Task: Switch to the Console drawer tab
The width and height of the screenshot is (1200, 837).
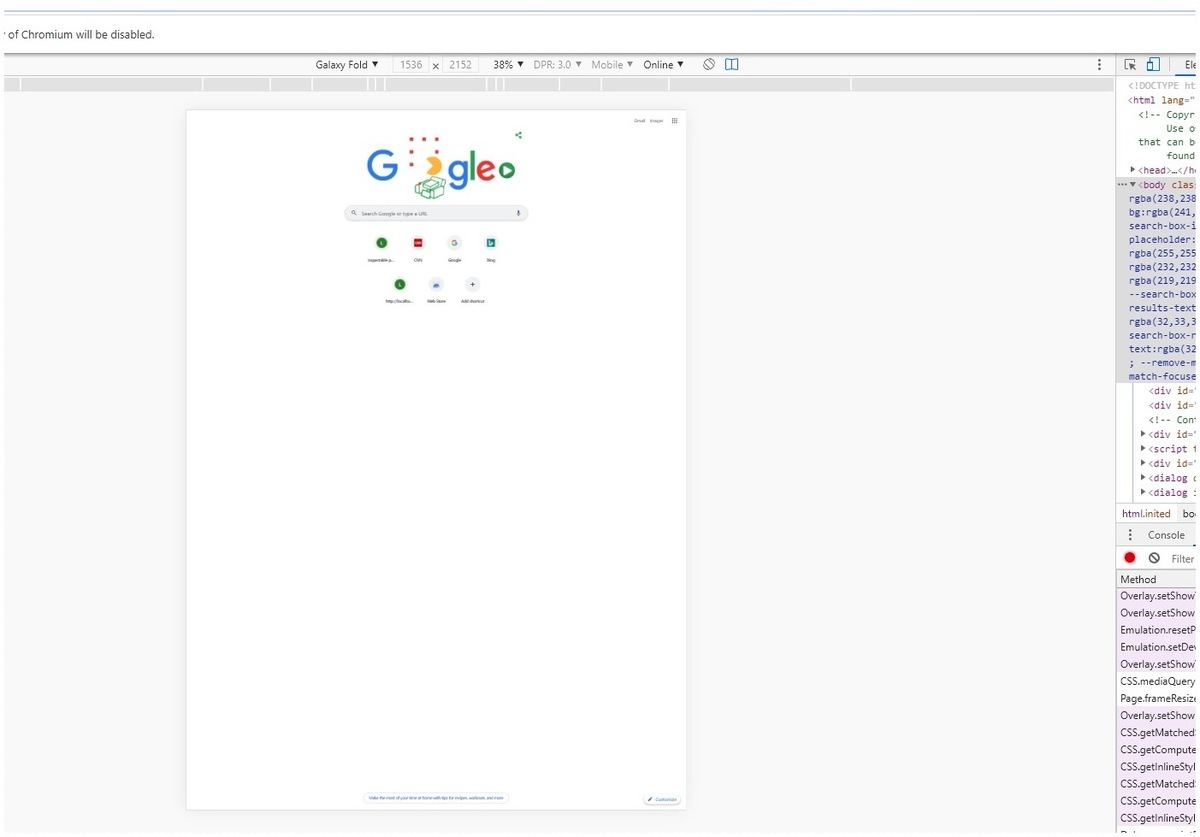Action: click(1165, 535)
